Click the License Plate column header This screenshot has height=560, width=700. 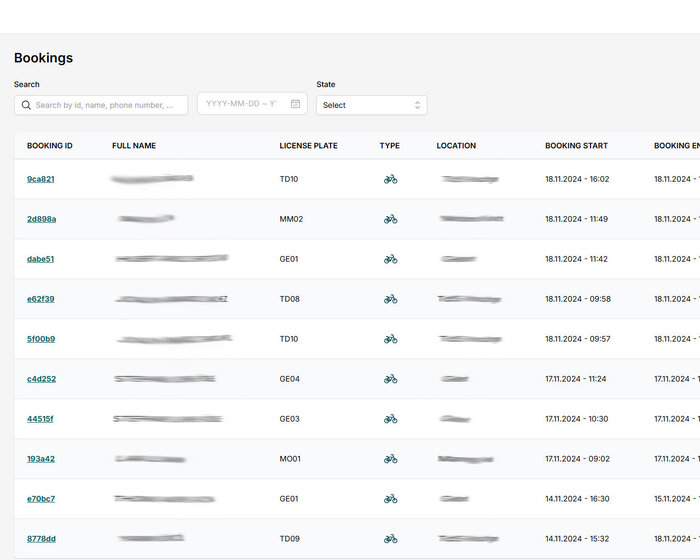point(308,146)
